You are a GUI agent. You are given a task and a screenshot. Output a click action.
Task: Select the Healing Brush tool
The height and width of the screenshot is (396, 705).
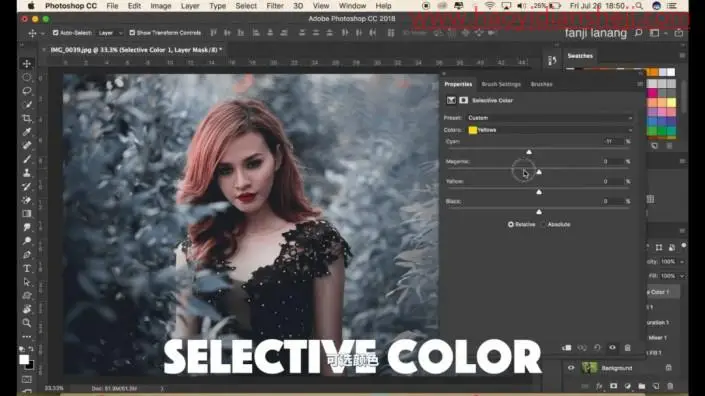[27, 145]
